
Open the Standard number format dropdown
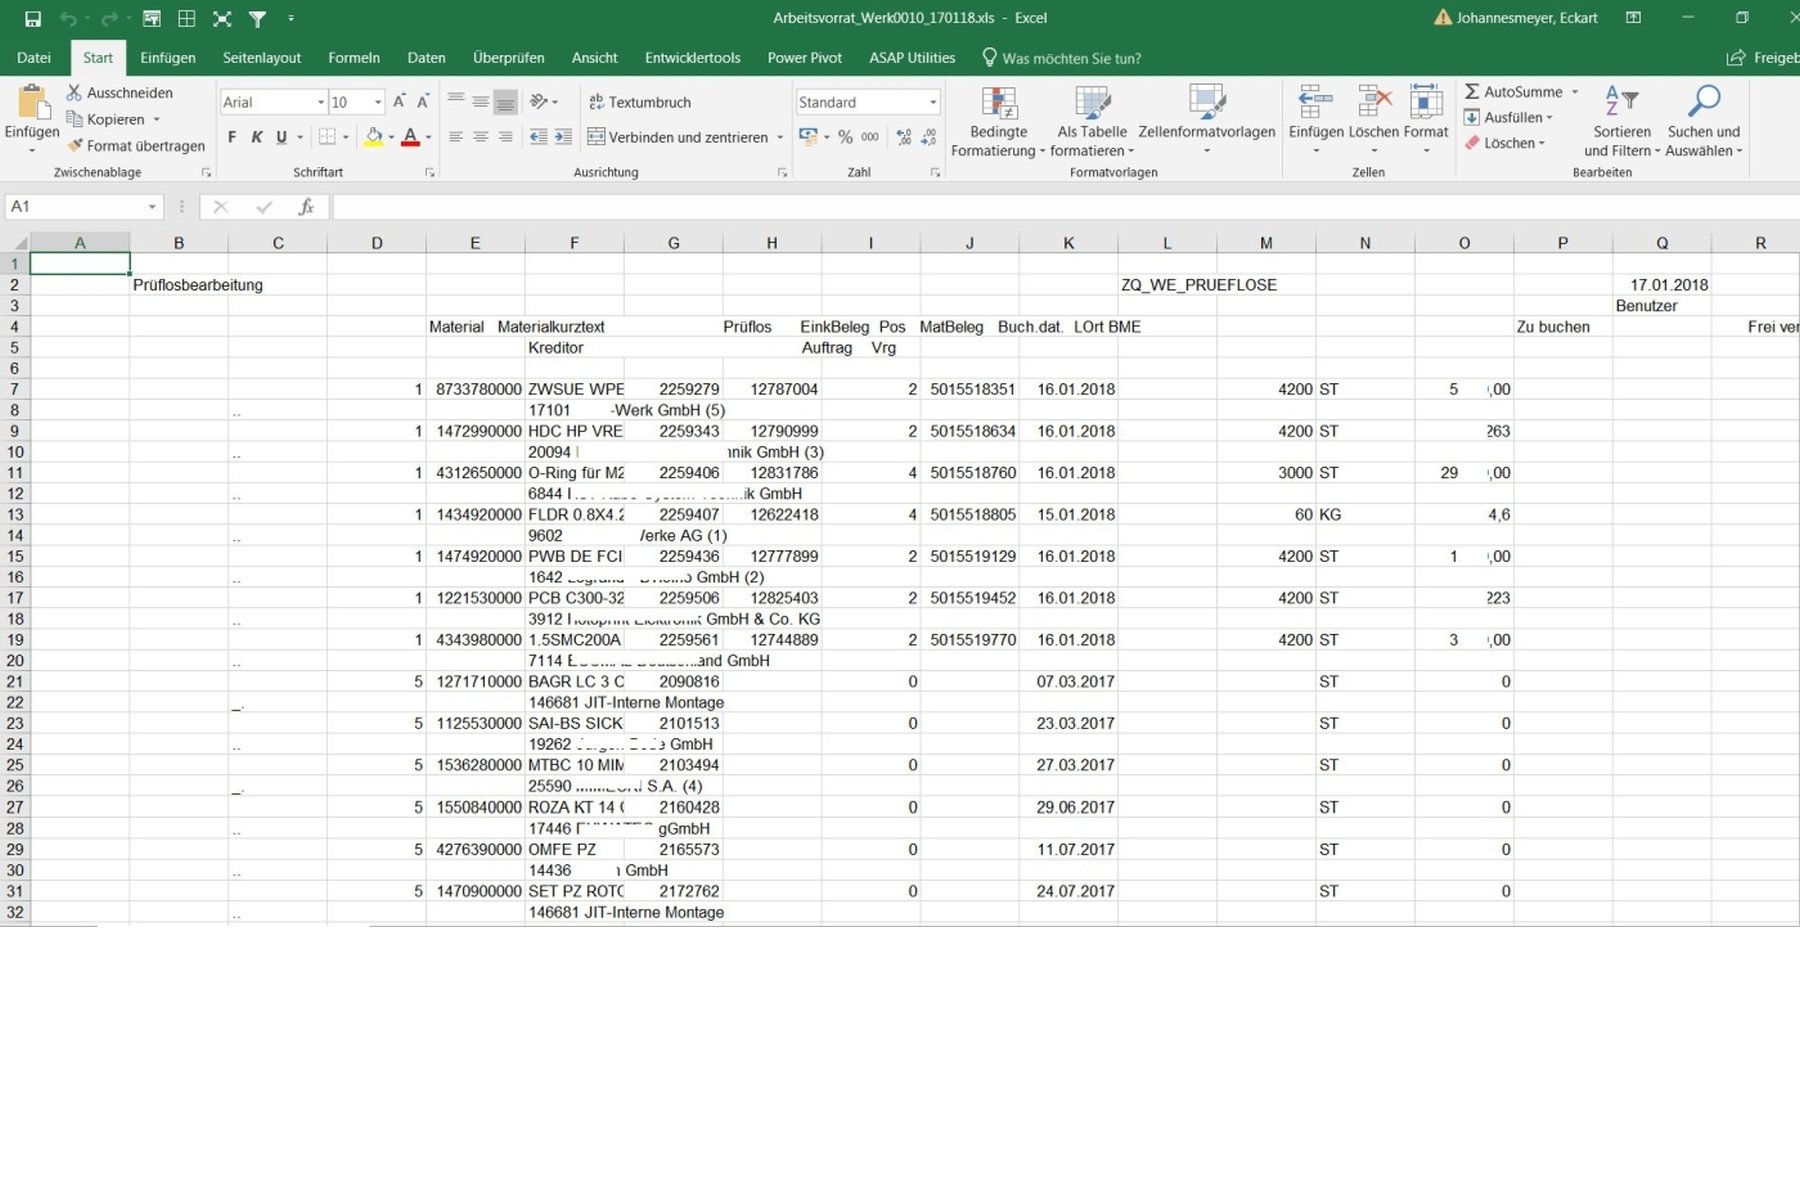coord(932,102)
